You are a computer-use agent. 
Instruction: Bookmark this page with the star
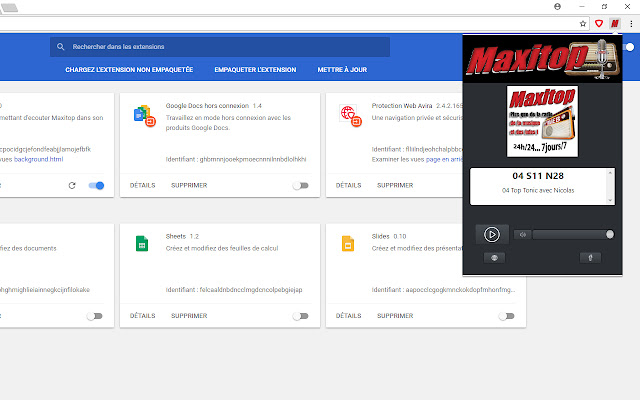583,24
